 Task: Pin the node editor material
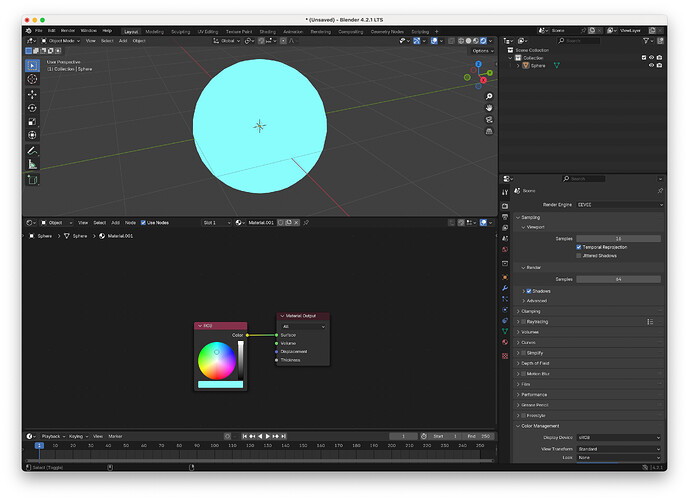[x=306, y=223]
